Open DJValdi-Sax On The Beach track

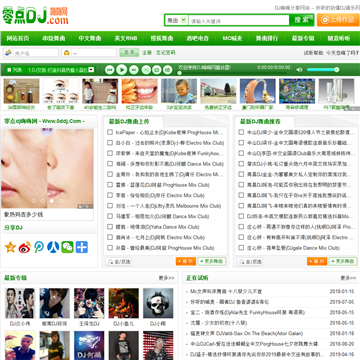[x=247, y=333]
